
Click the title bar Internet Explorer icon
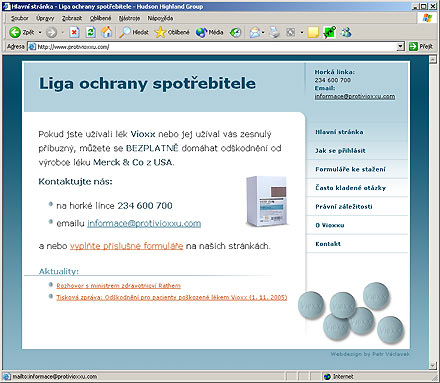tap(6, 6)
